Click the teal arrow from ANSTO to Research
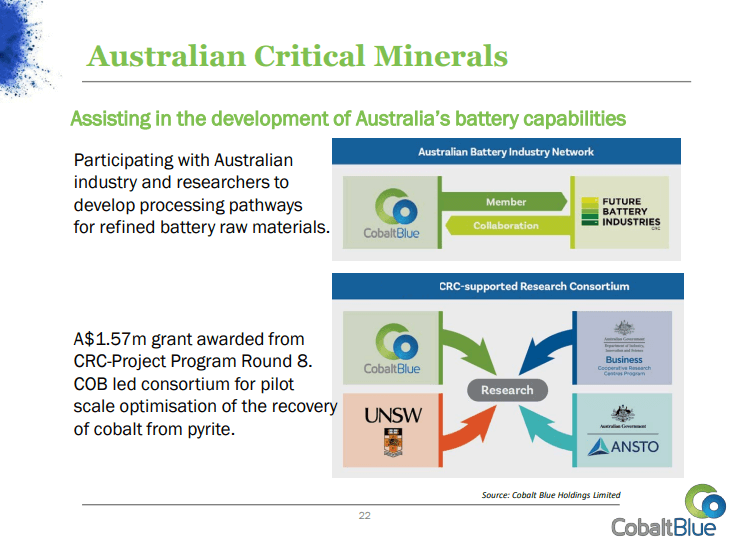 click(545, 428)
